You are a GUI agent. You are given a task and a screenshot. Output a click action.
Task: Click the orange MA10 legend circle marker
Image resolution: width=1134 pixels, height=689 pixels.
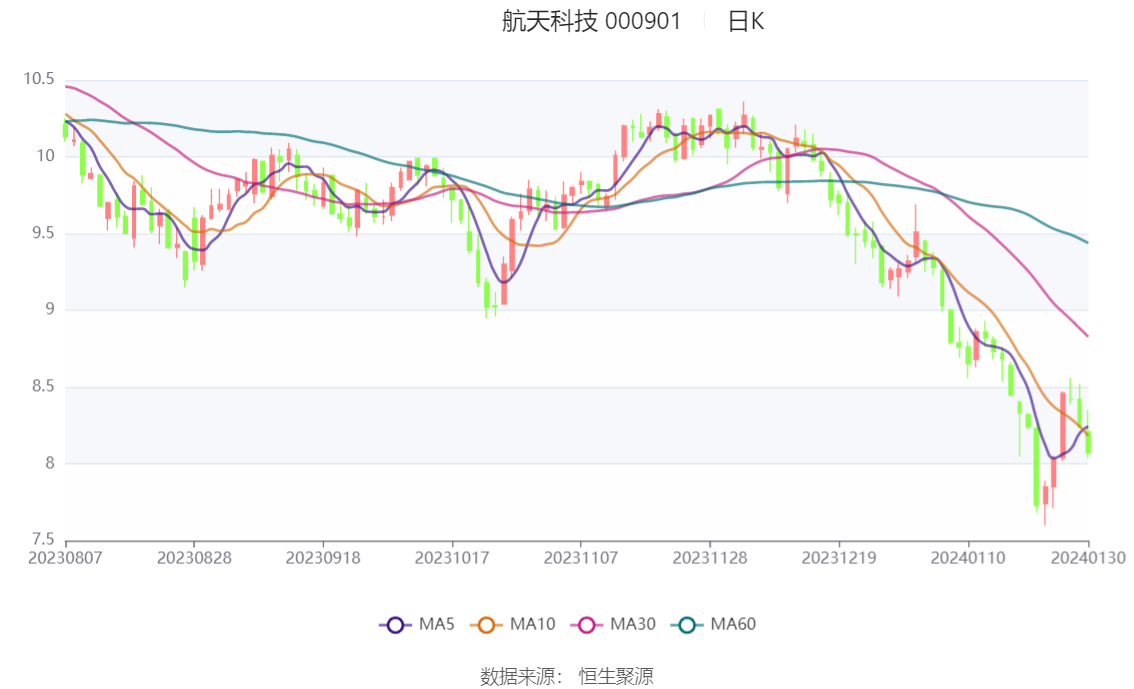point(487,625)
